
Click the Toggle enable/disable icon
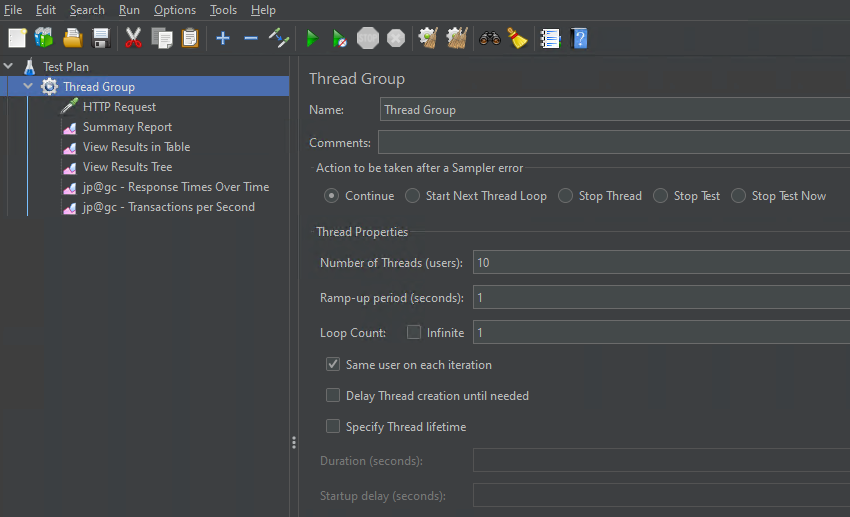coord(279,38)
